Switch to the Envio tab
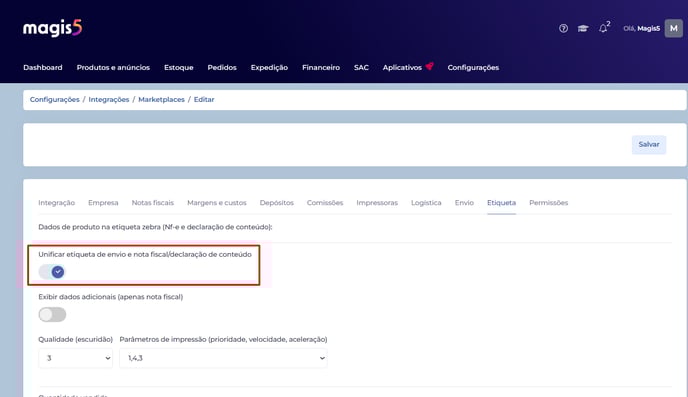The image size is (688, 397). [464, 203]
